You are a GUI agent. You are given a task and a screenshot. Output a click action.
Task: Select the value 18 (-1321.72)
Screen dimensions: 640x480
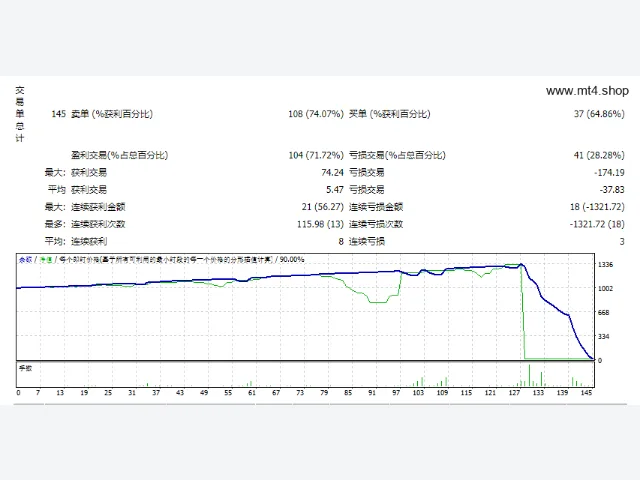597,207
